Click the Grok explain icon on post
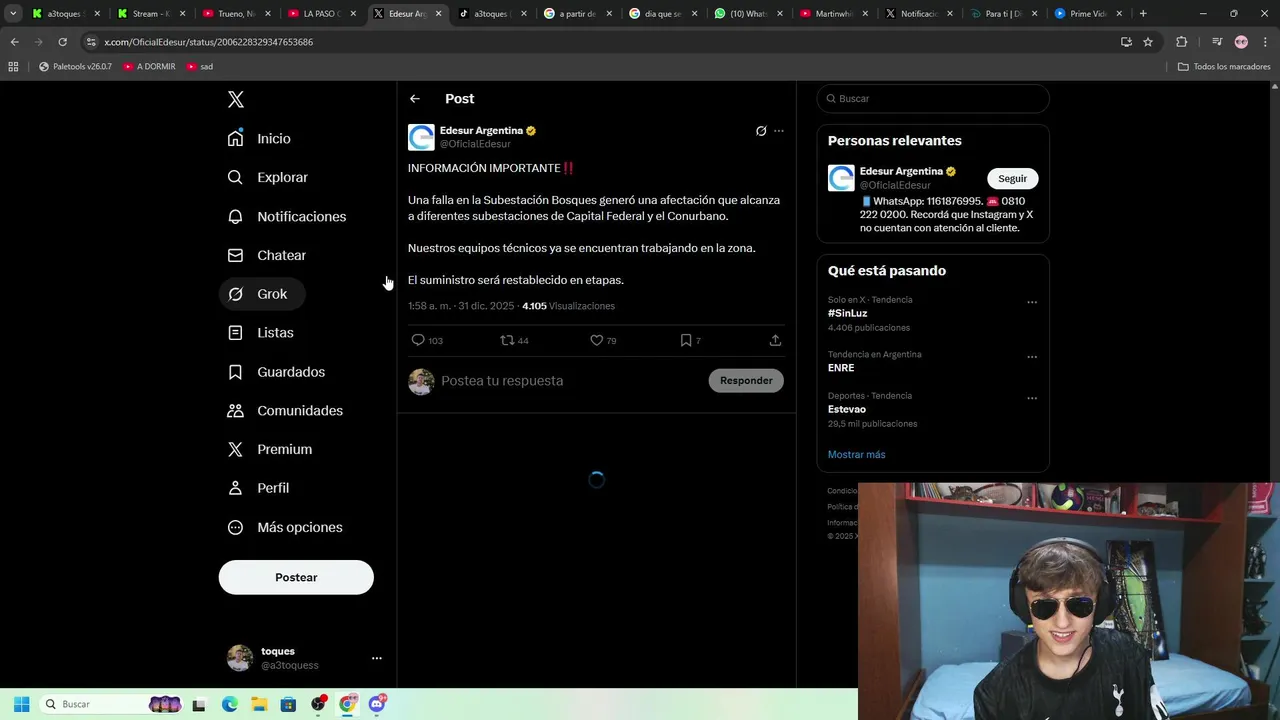This screenshot has height=720, width=1280. pos(761,131)
